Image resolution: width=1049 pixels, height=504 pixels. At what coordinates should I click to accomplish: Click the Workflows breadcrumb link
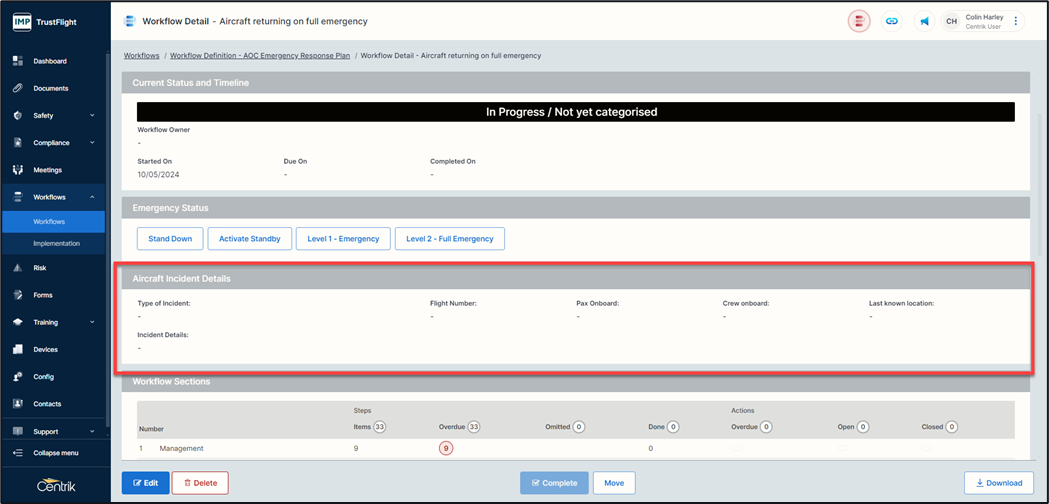pos(142,56)
